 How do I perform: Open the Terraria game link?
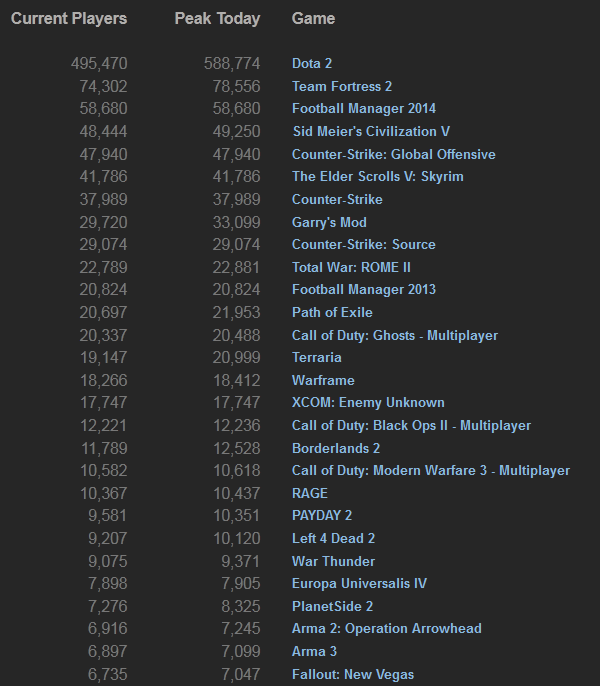coord(316,357)
